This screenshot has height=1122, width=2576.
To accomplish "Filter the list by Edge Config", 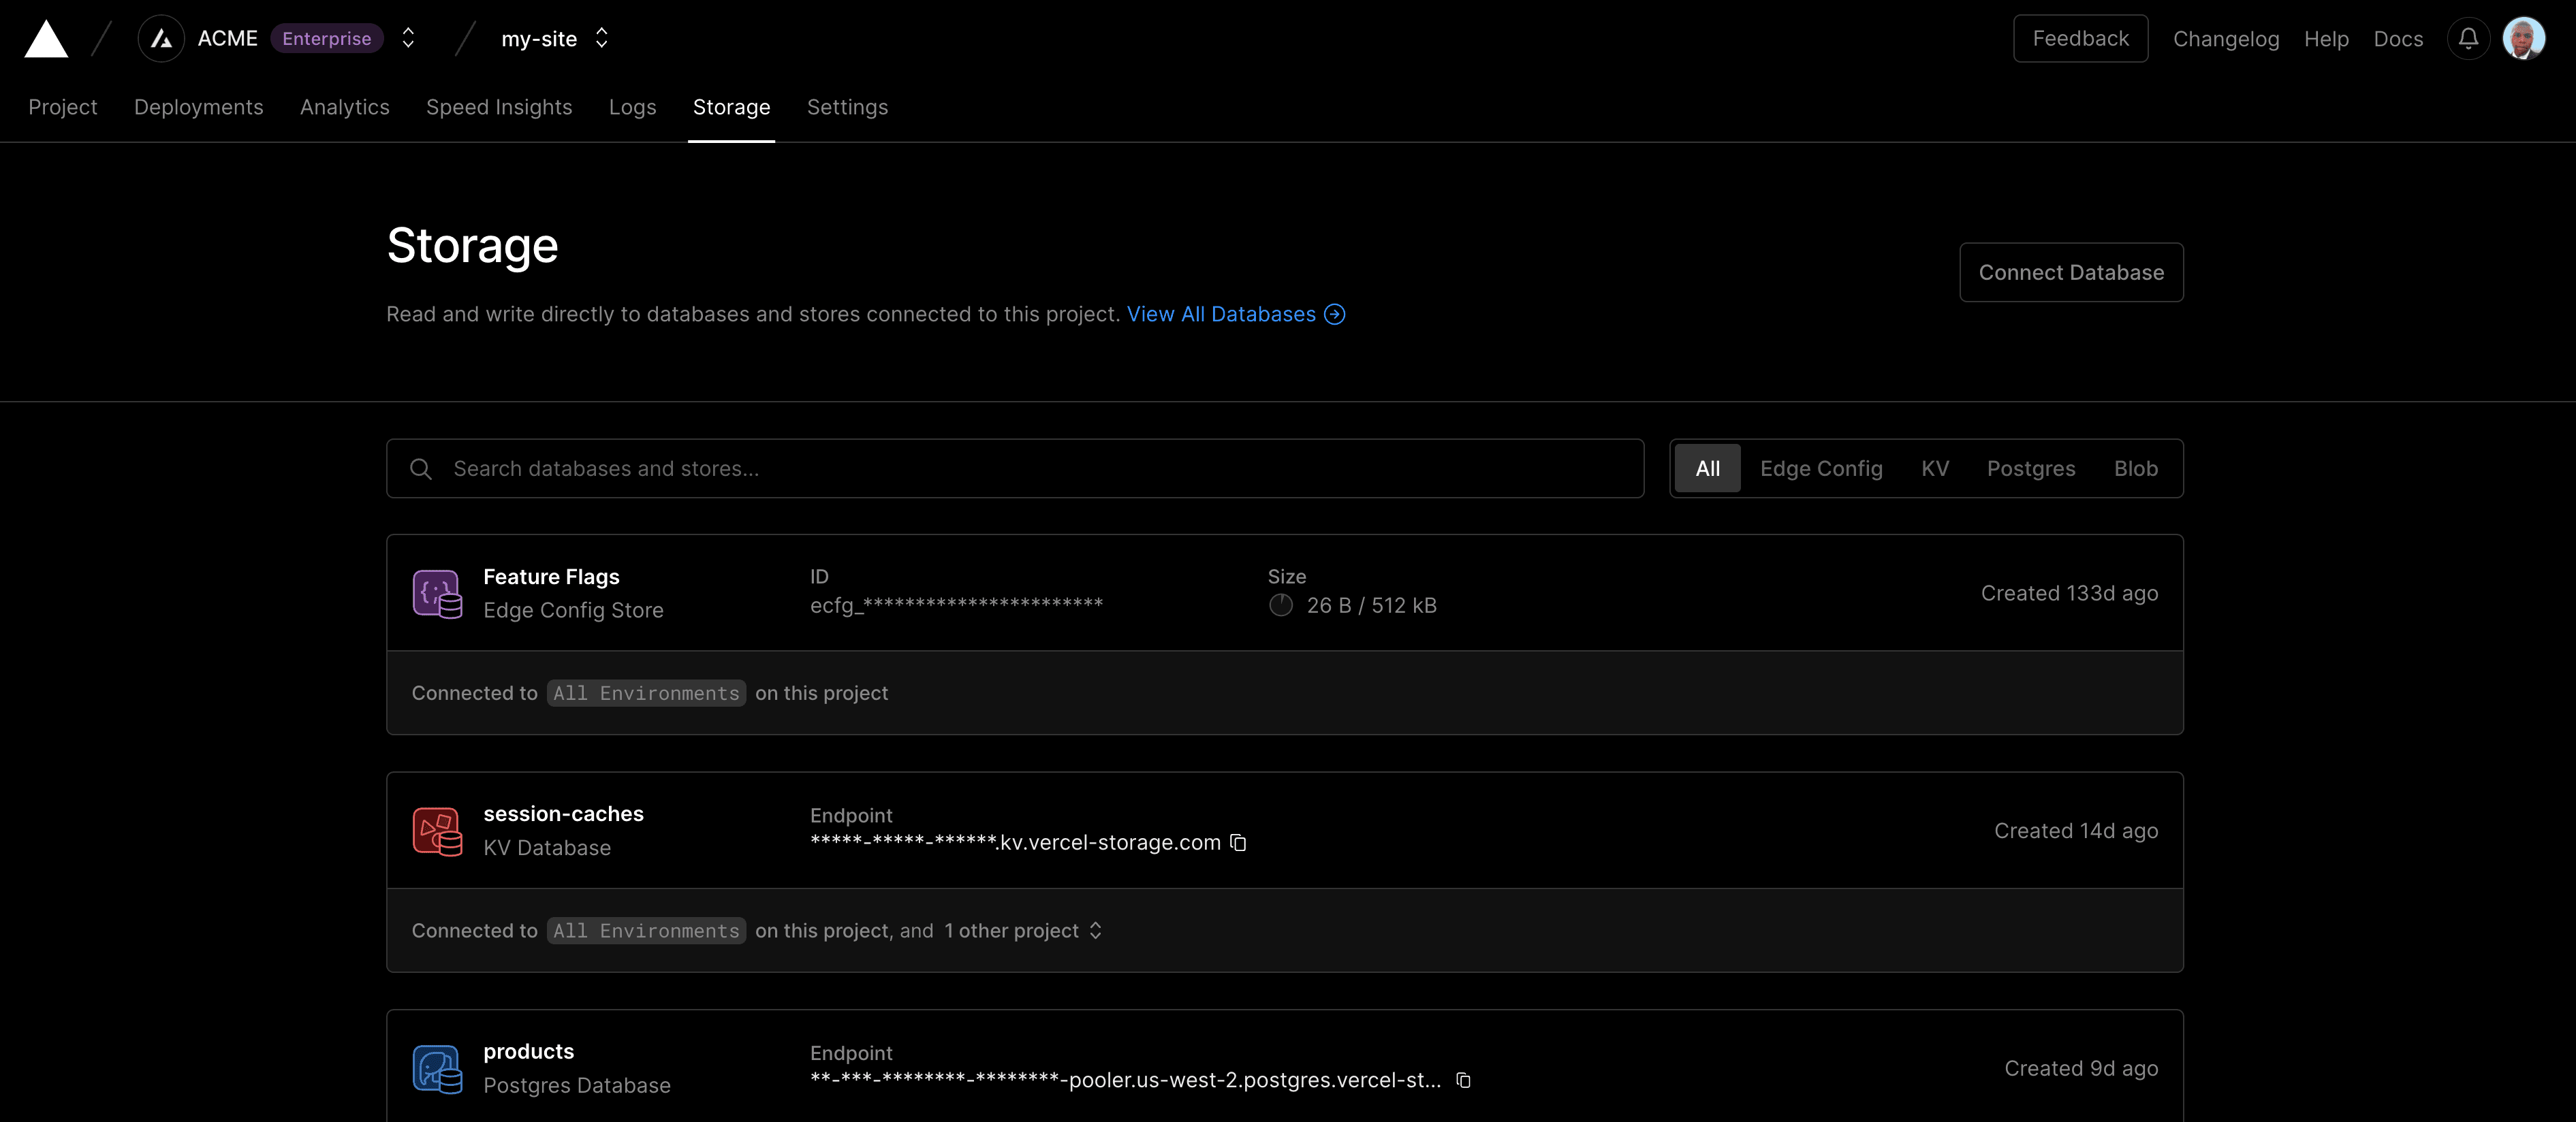I will pyautogui.click(x=1820, y=469).
